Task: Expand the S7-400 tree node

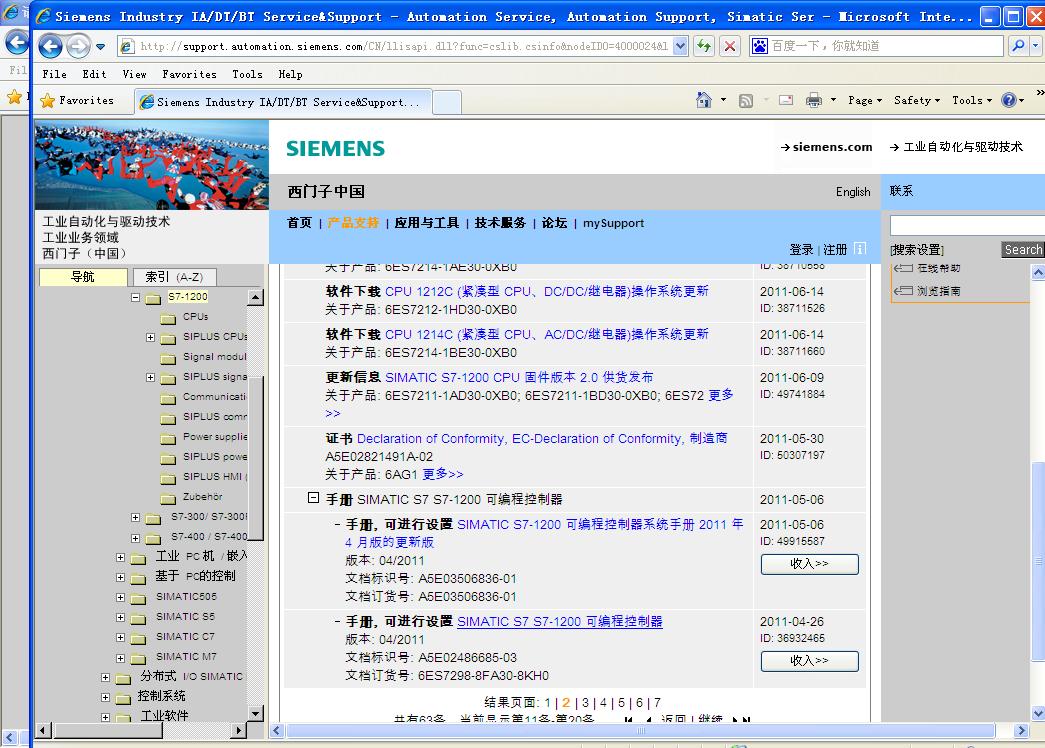Action: coord(135,537)
